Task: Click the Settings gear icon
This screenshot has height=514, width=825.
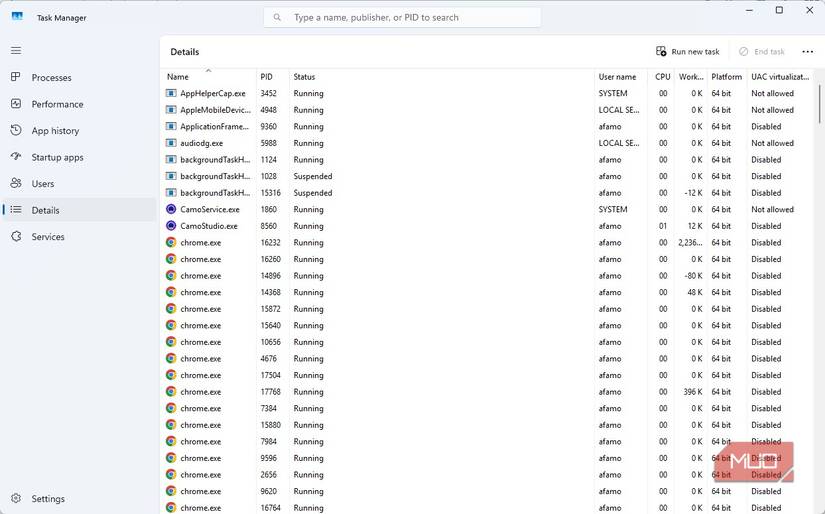Action: pos(16,498)
